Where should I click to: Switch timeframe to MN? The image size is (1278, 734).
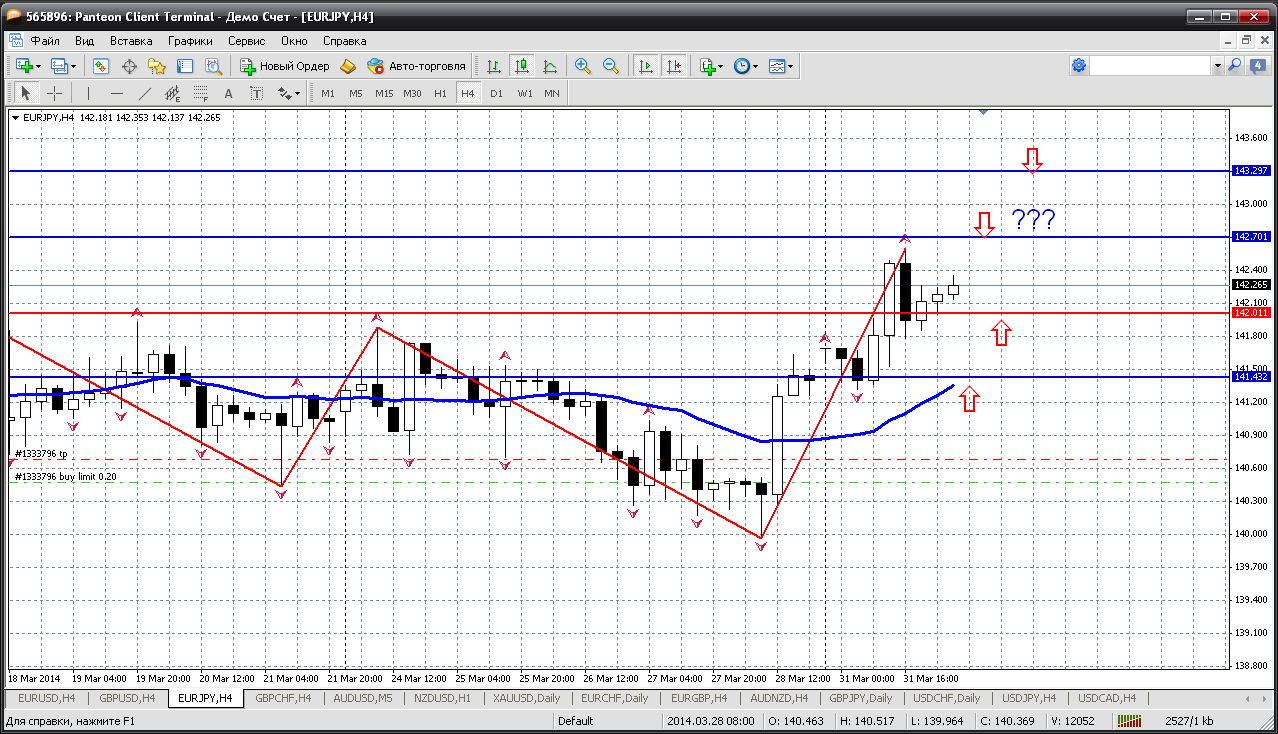pos(552,93)
